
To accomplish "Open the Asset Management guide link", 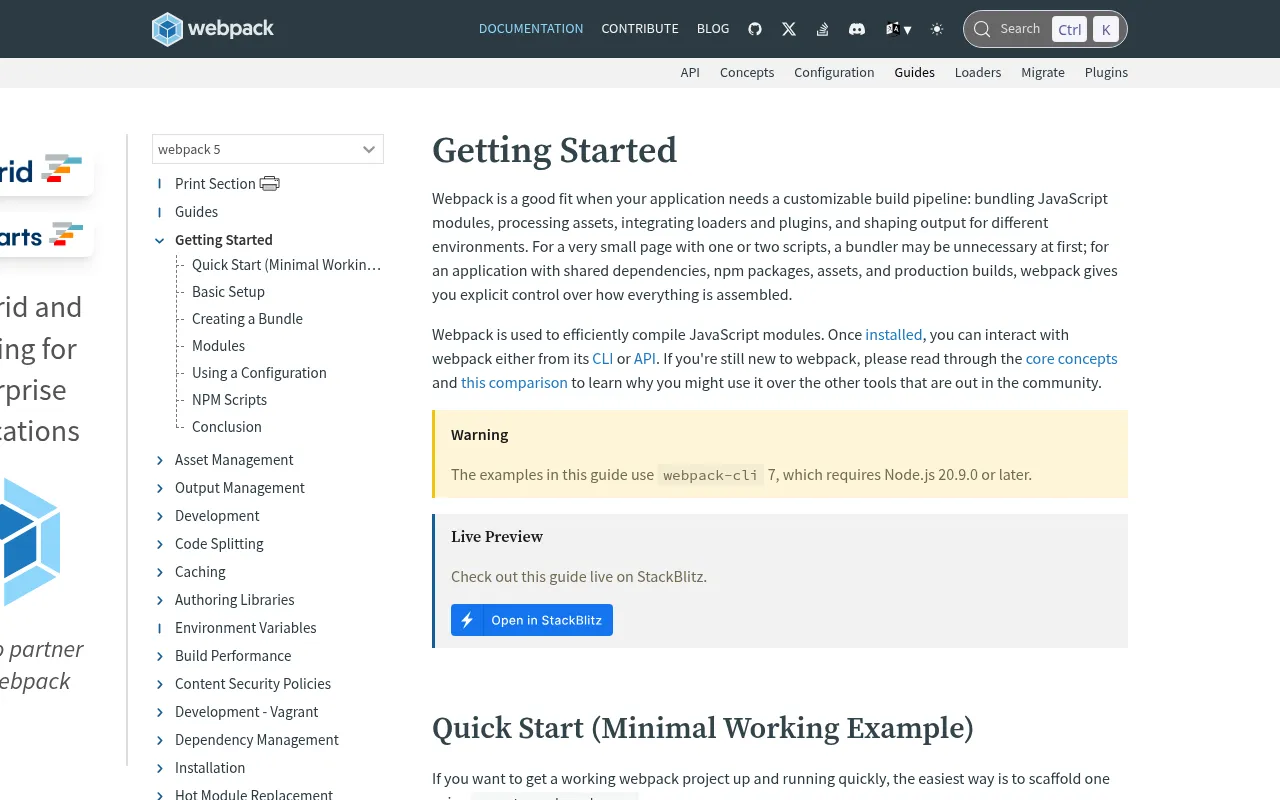I will click(x=234, y=460).
